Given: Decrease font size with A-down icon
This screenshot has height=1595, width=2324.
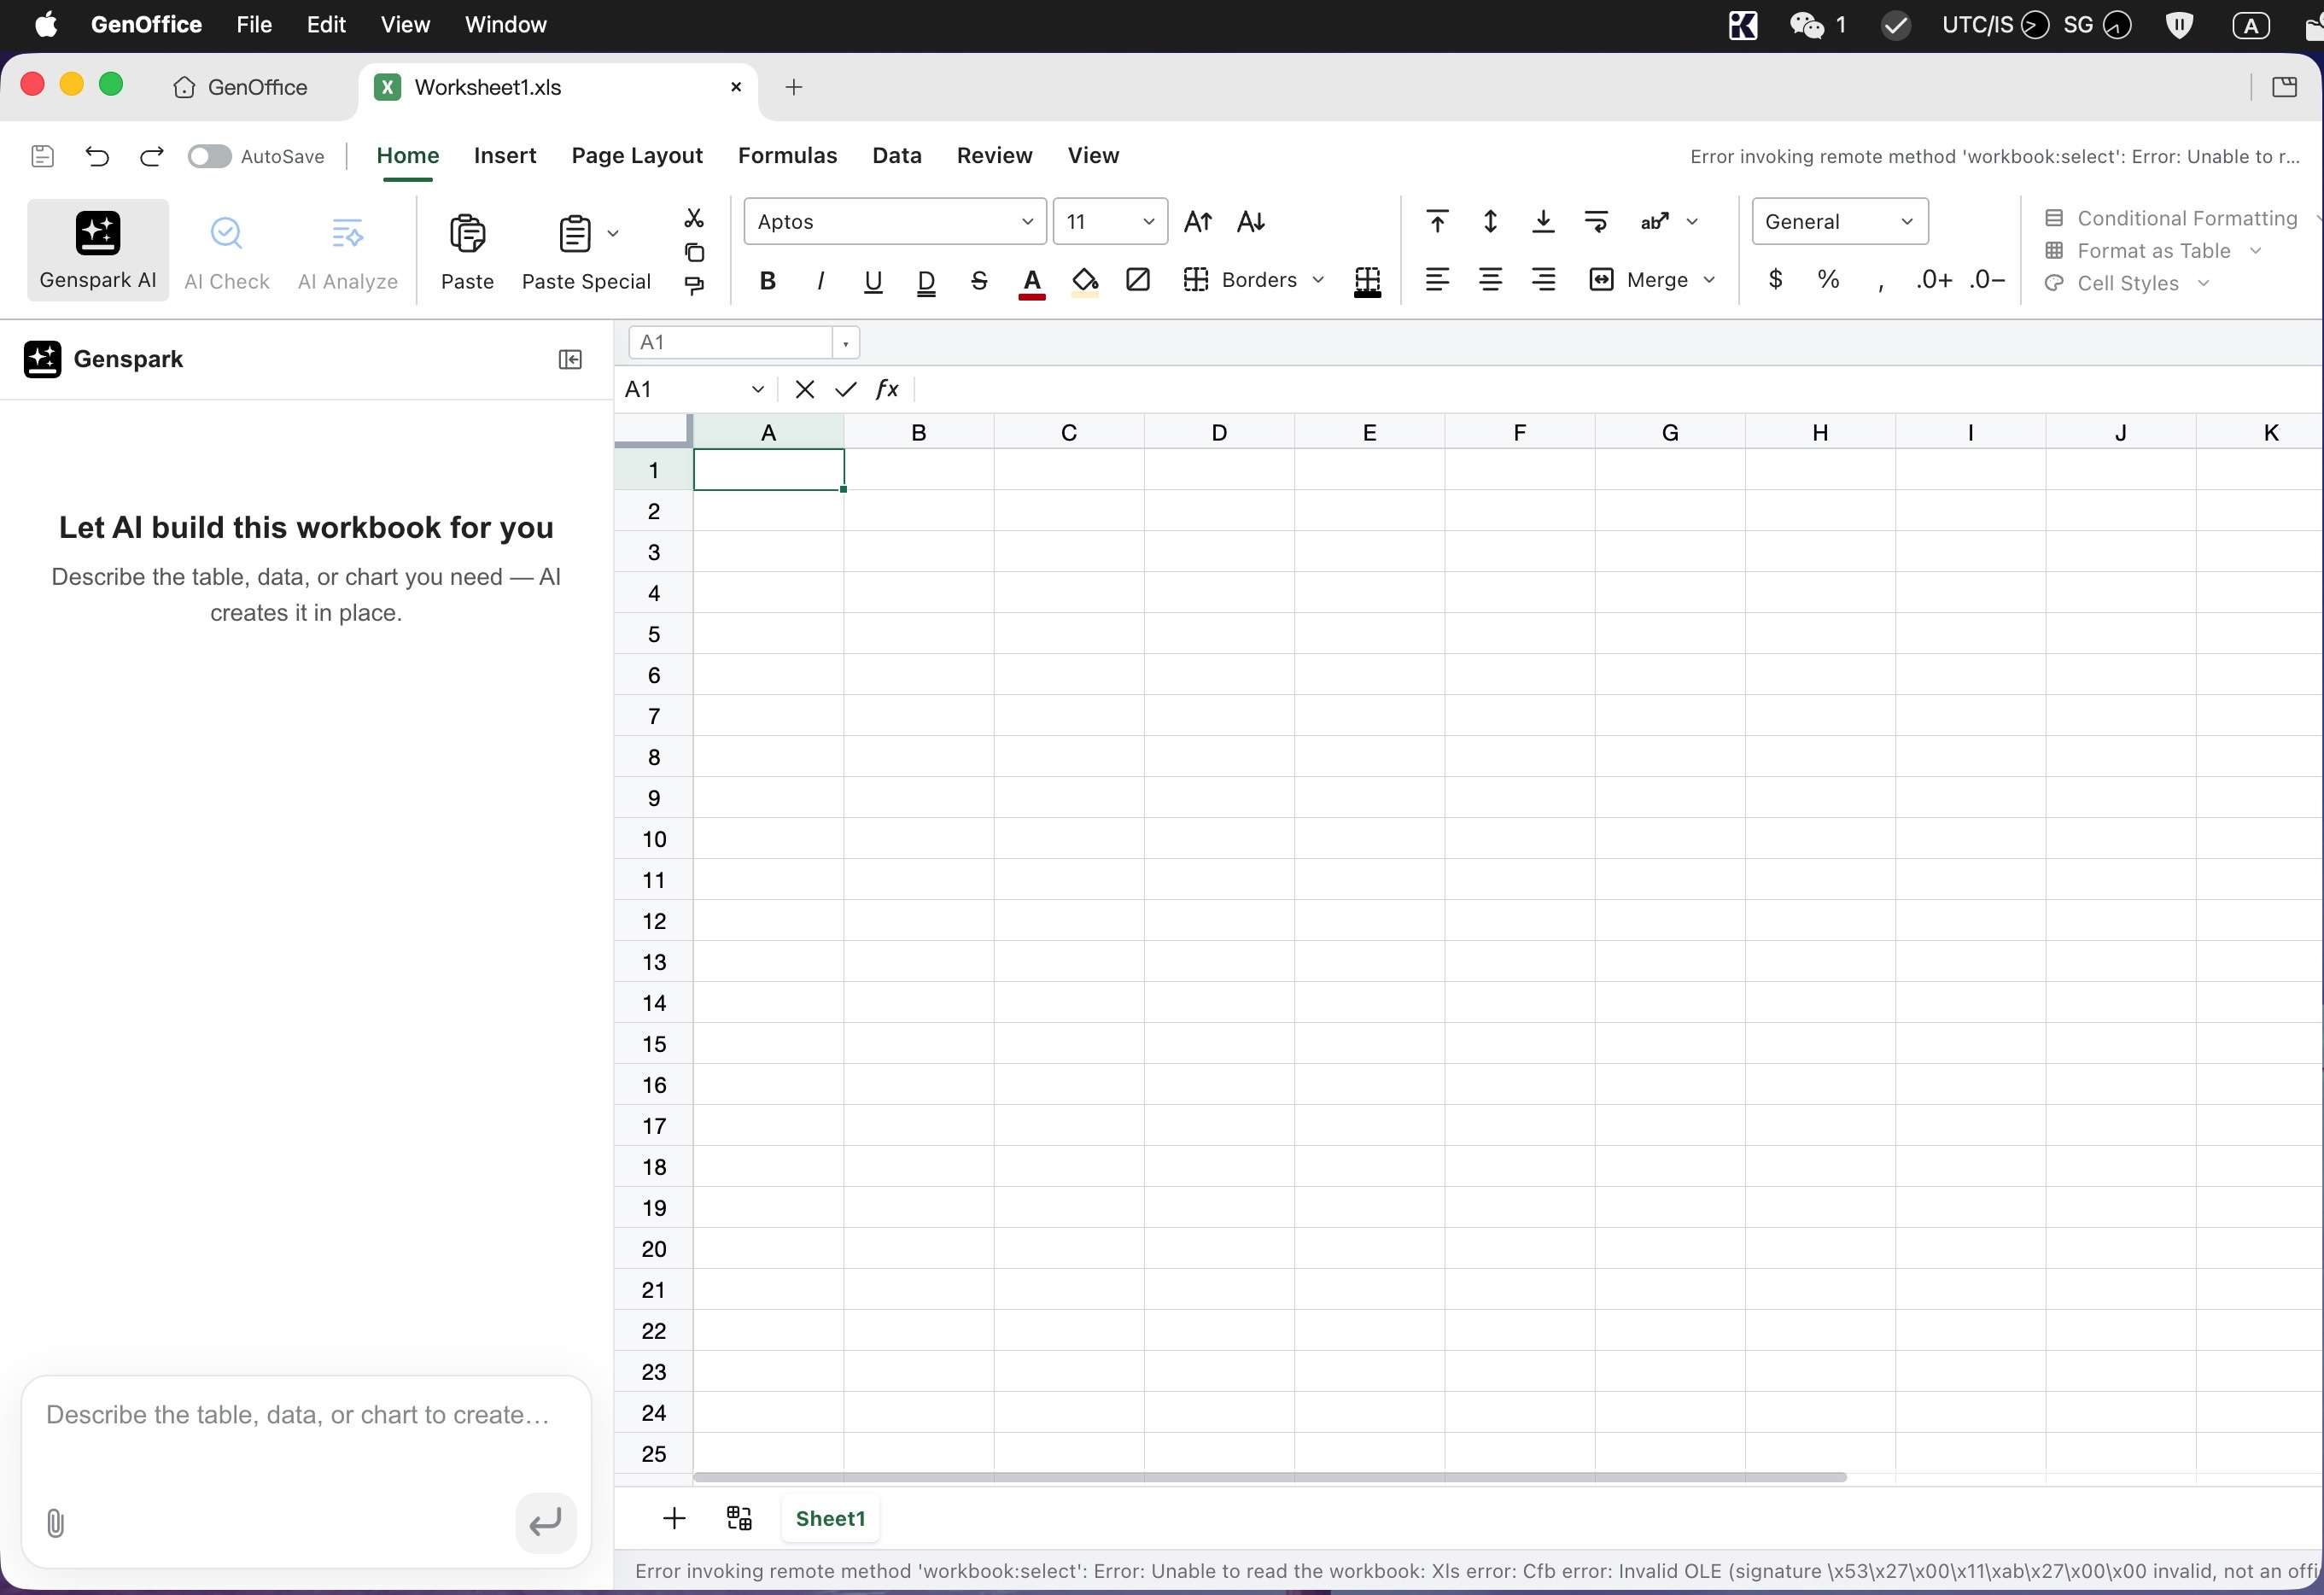Looking at the screenshot, I should tap(1251, 222).
